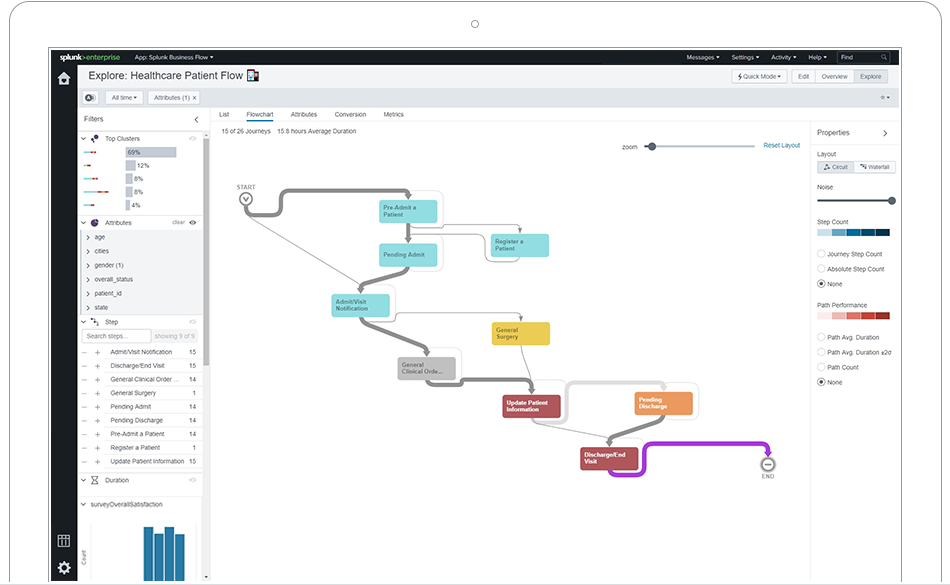
Task: Click the Overview button
Action: pyautogui.click(x=834, y=76)
